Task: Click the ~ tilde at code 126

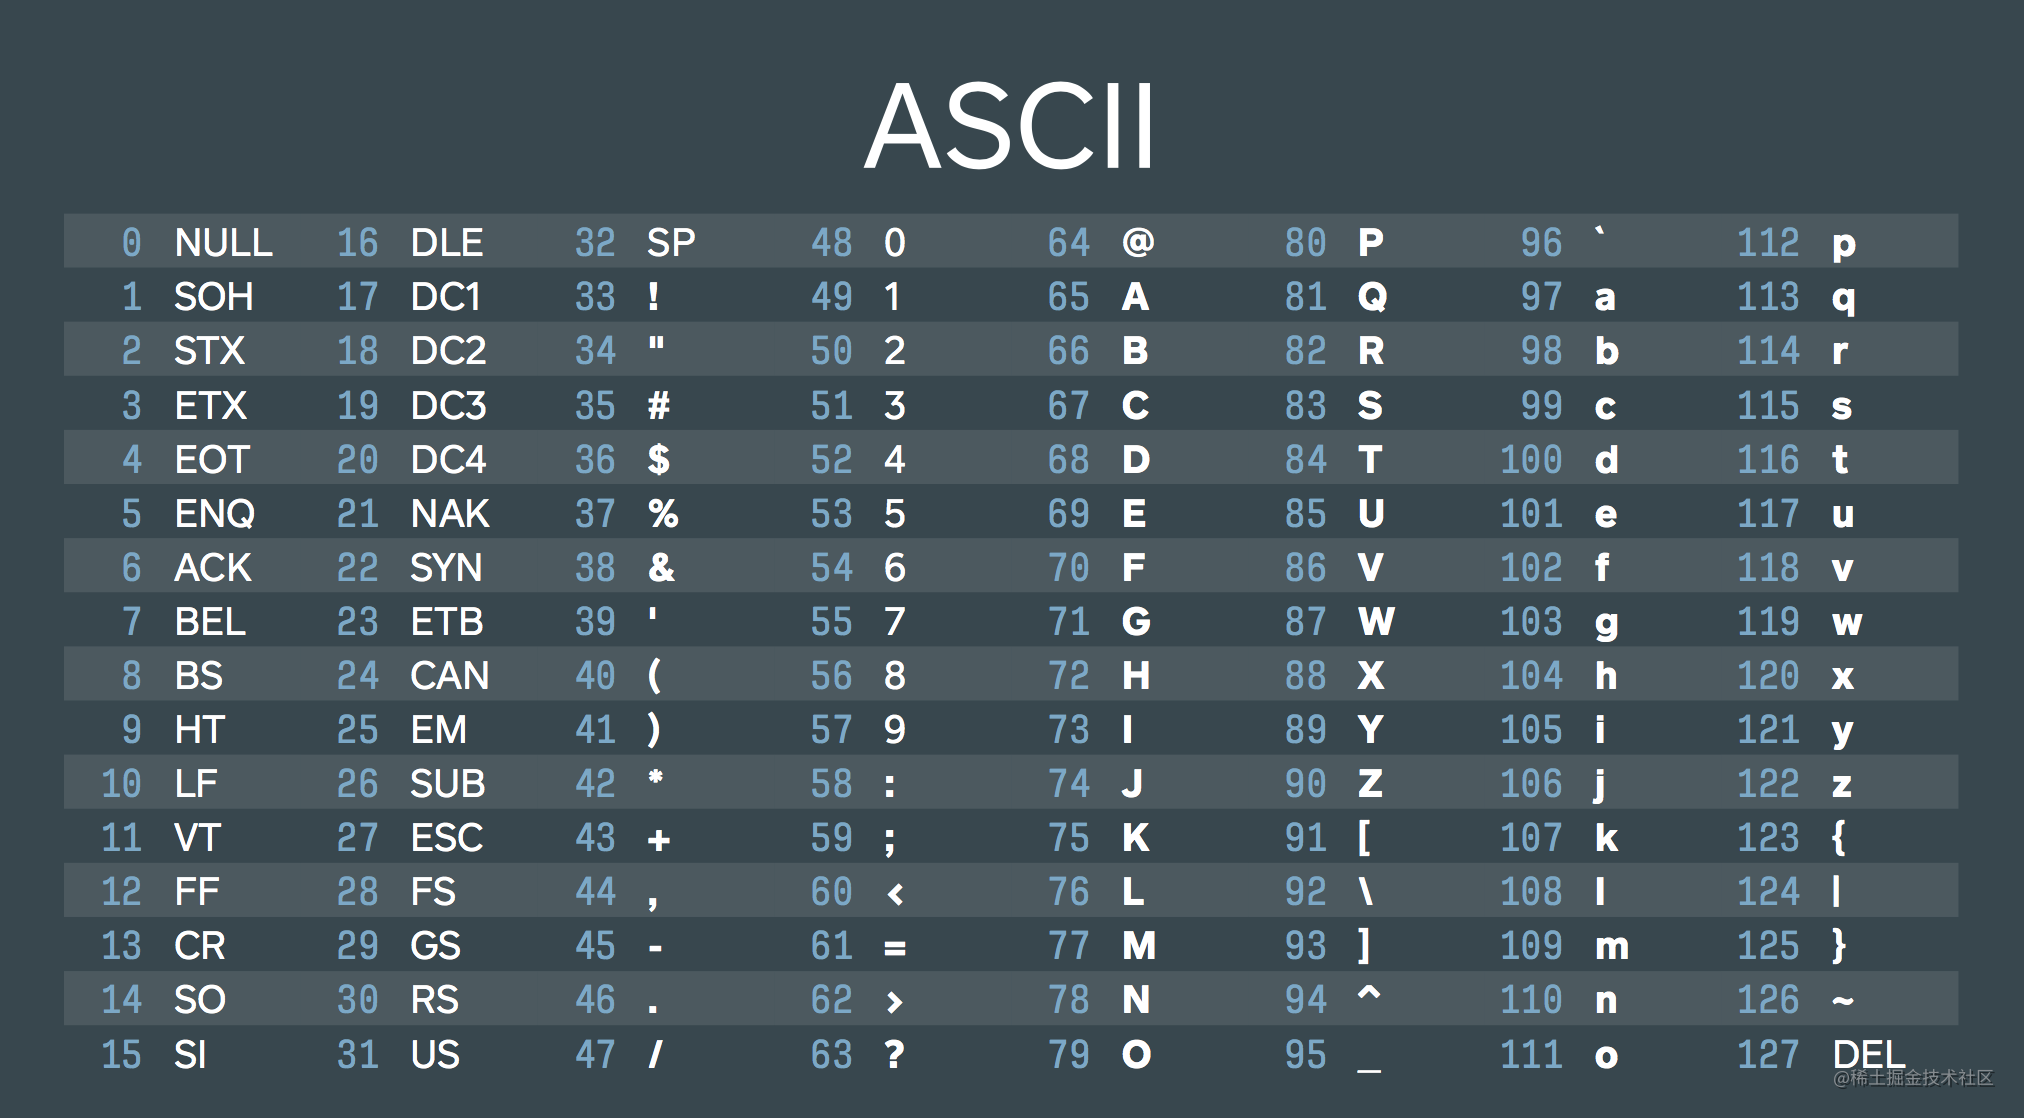Action: (1843, 1000)
